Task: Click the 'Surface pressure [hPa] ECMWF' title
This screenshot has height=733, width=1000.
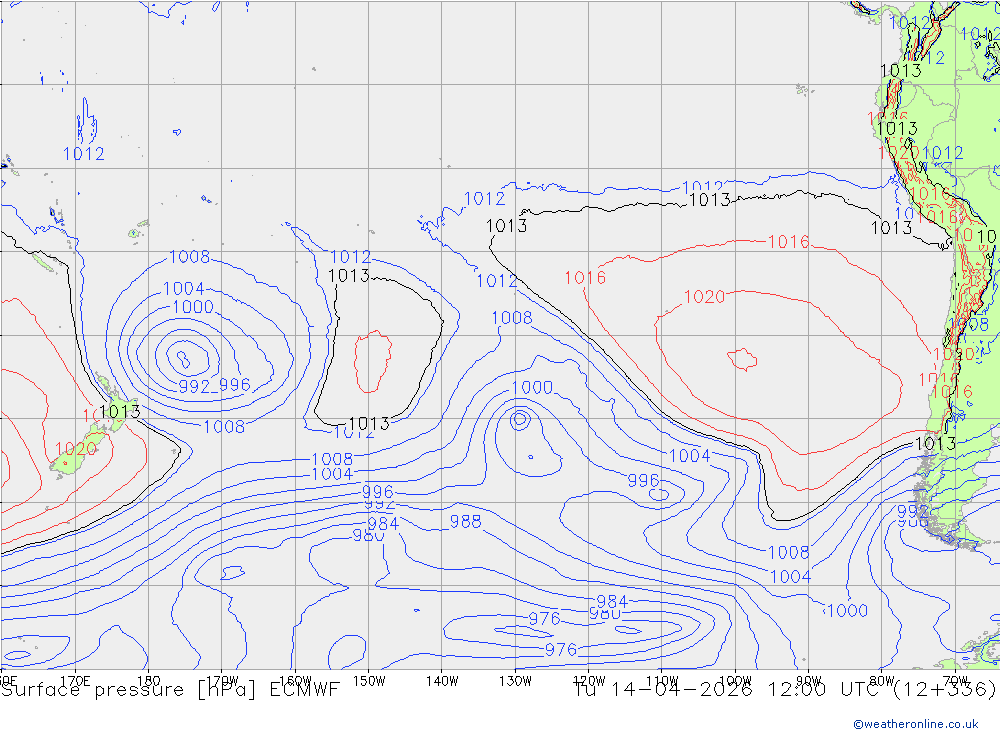Action: point(170,690)
